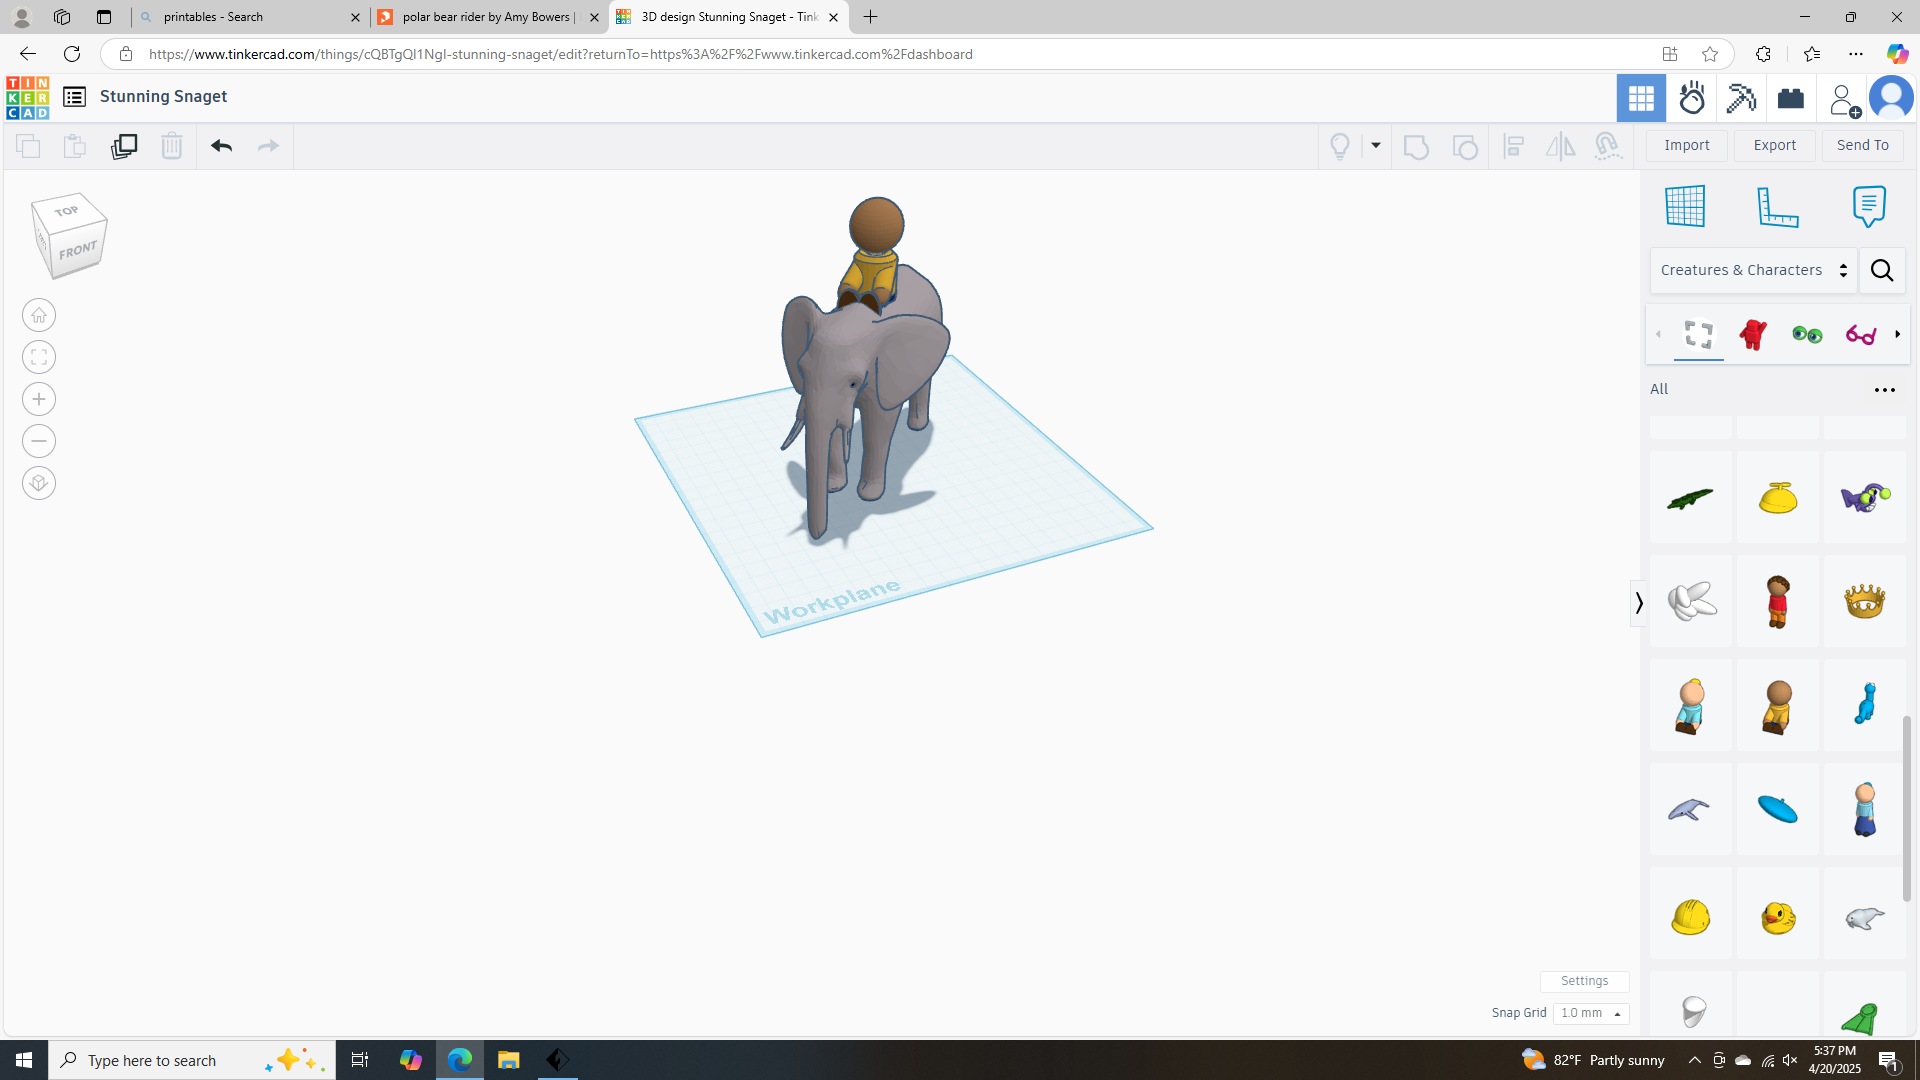Select the crocodile shape thumbnail
The height and width of the screenshot is (1080, 1920).
click(1690, 498)
